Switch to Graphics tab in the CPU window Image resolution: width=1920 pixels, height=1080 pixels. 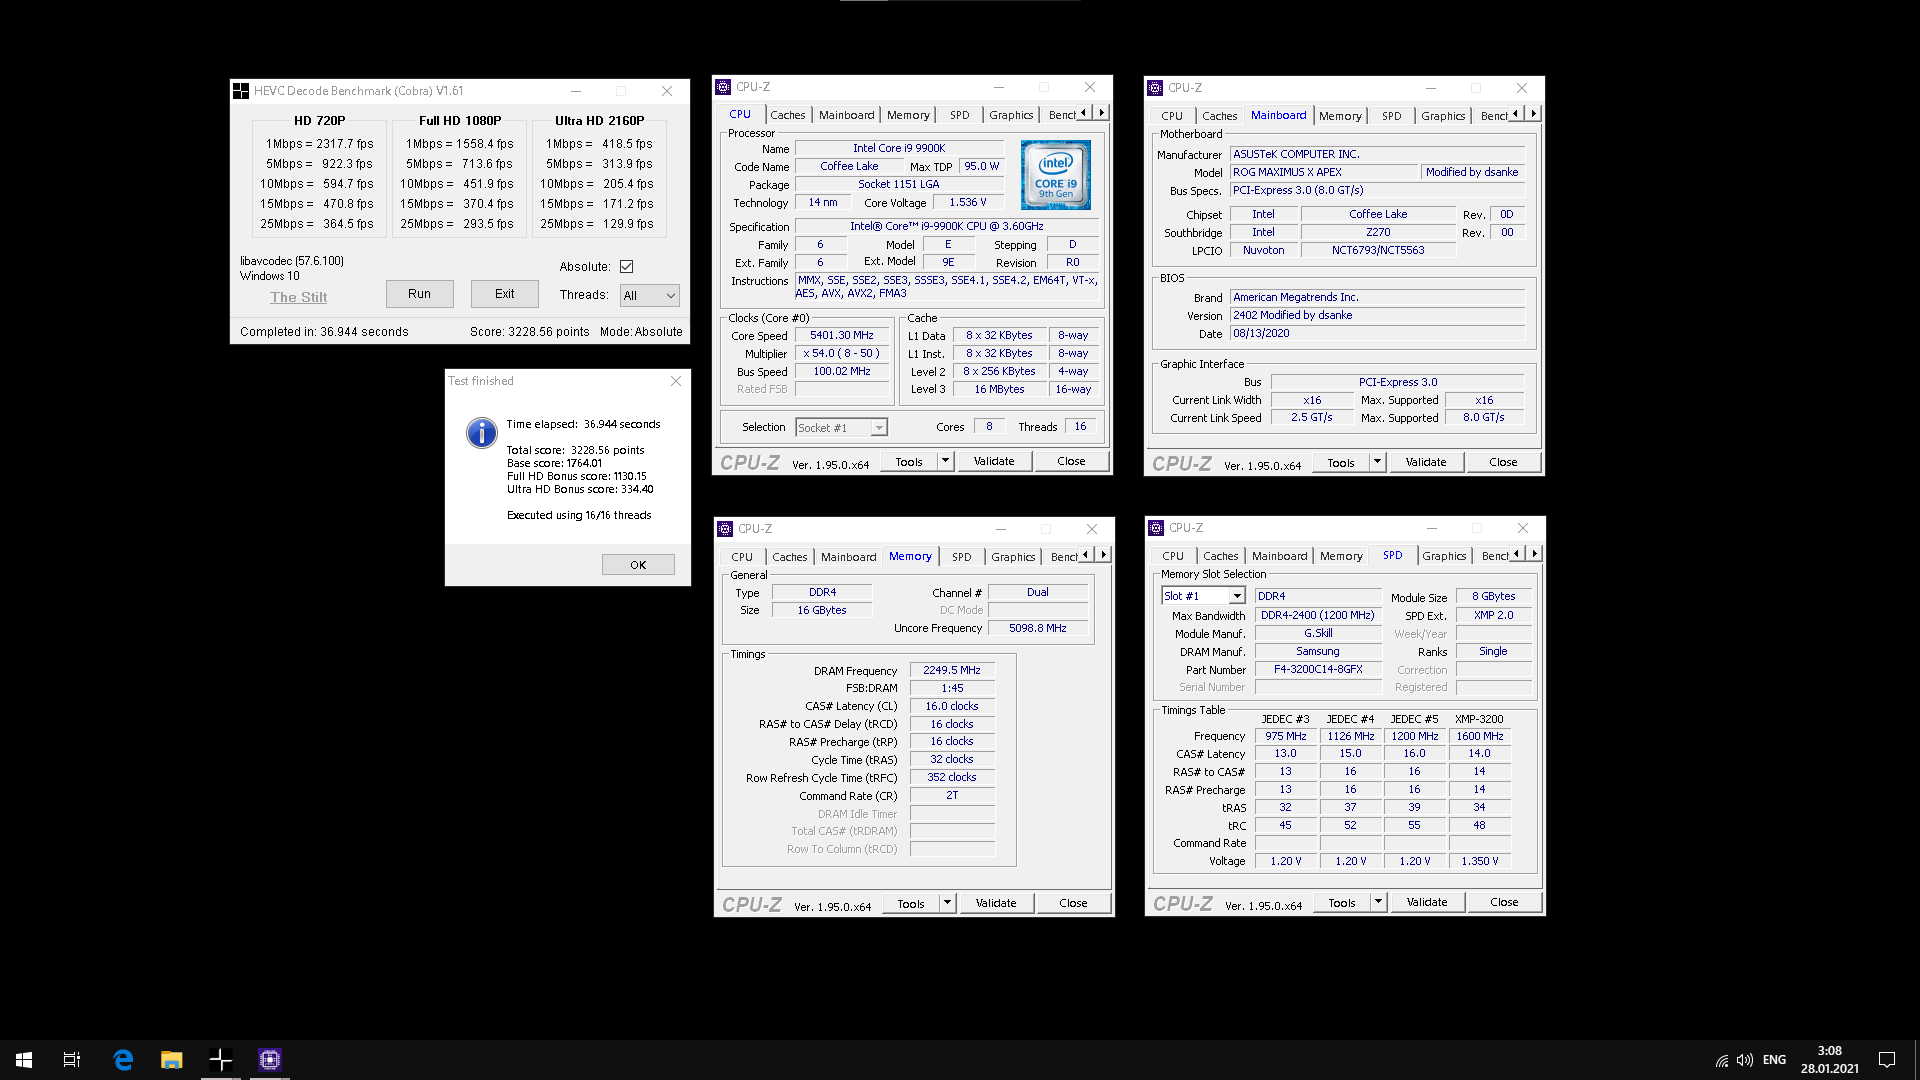point(1011,115)
